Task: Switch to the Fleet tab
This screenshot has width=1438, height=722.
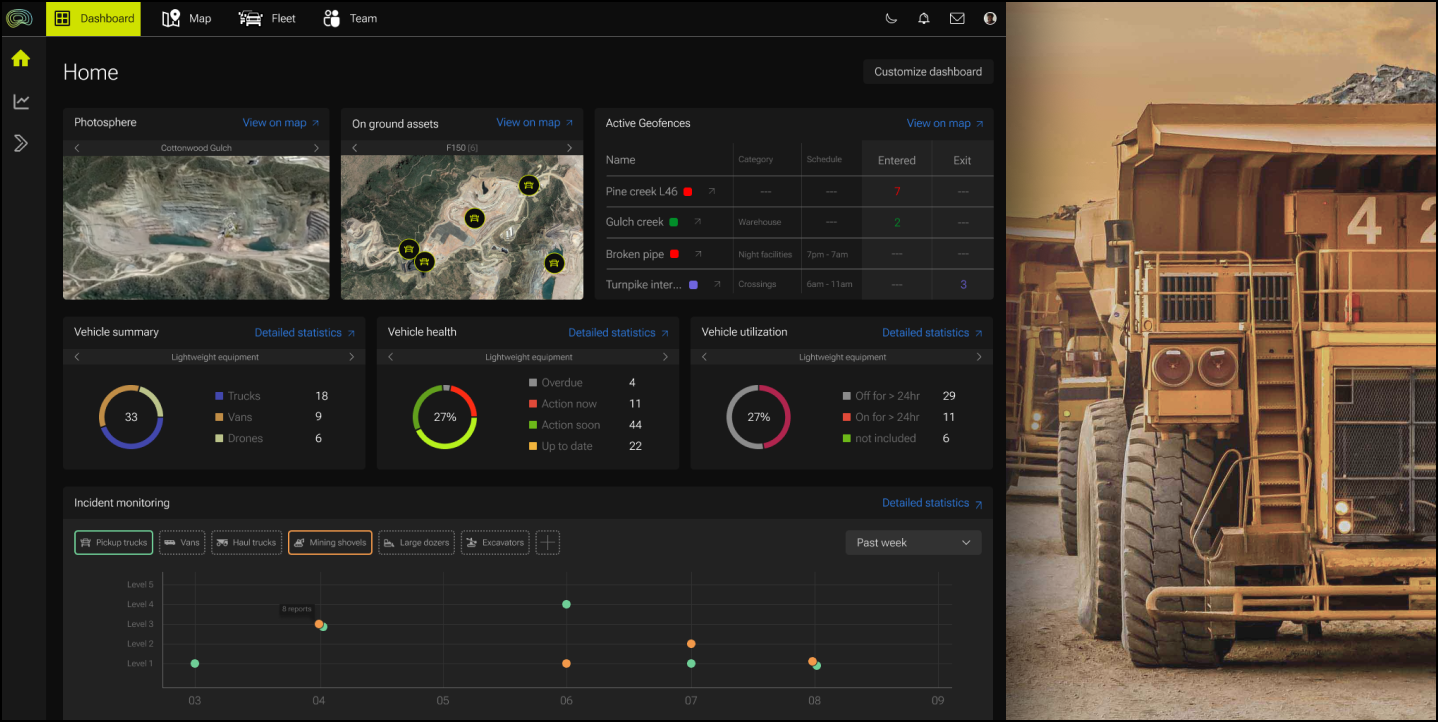Action: tap(267, 18)
